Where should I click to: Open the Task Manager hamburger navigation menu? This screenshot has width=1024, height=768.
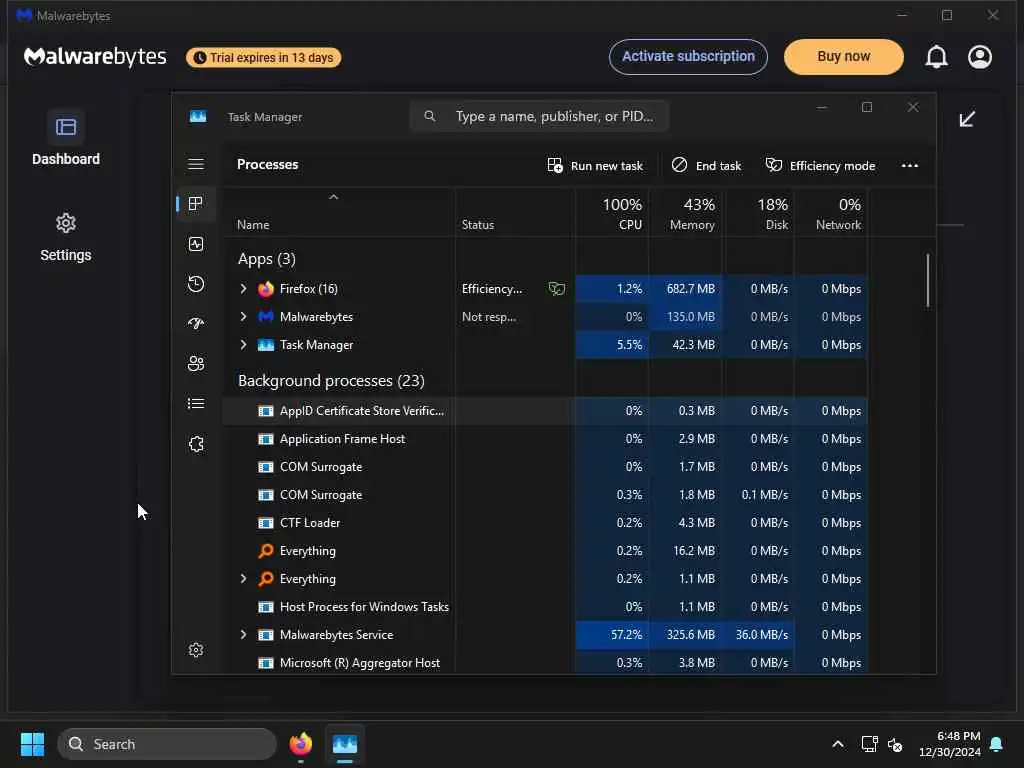tap(196, 164)
